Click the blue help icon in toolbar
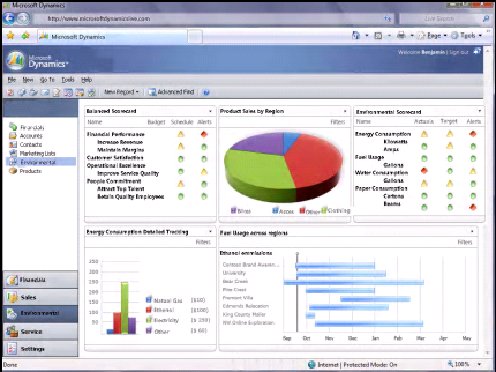This screenshot has width=496, height=372. click(x=206, y=92)
